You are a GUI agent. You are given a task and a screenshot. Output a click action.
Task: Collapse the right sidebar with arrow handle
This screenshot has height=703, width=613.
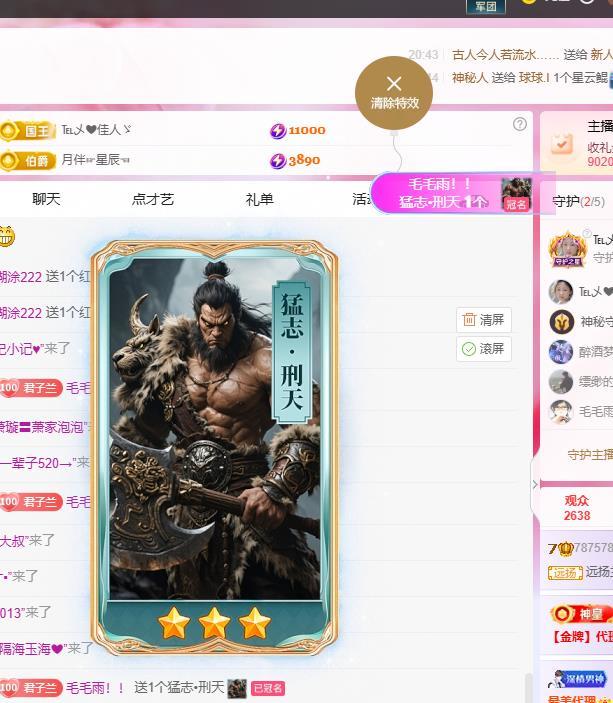click(x=535, y=485)
